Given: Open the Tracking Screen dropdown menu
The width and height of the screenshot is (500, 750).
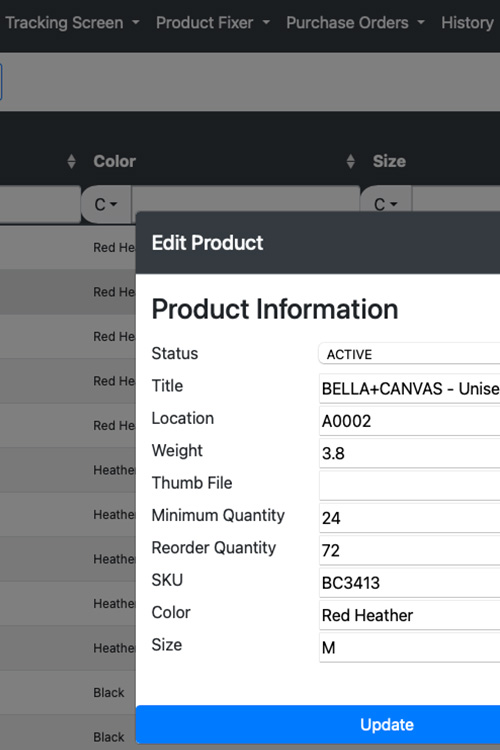Looking at the screenshot, I should click(72, 22).
